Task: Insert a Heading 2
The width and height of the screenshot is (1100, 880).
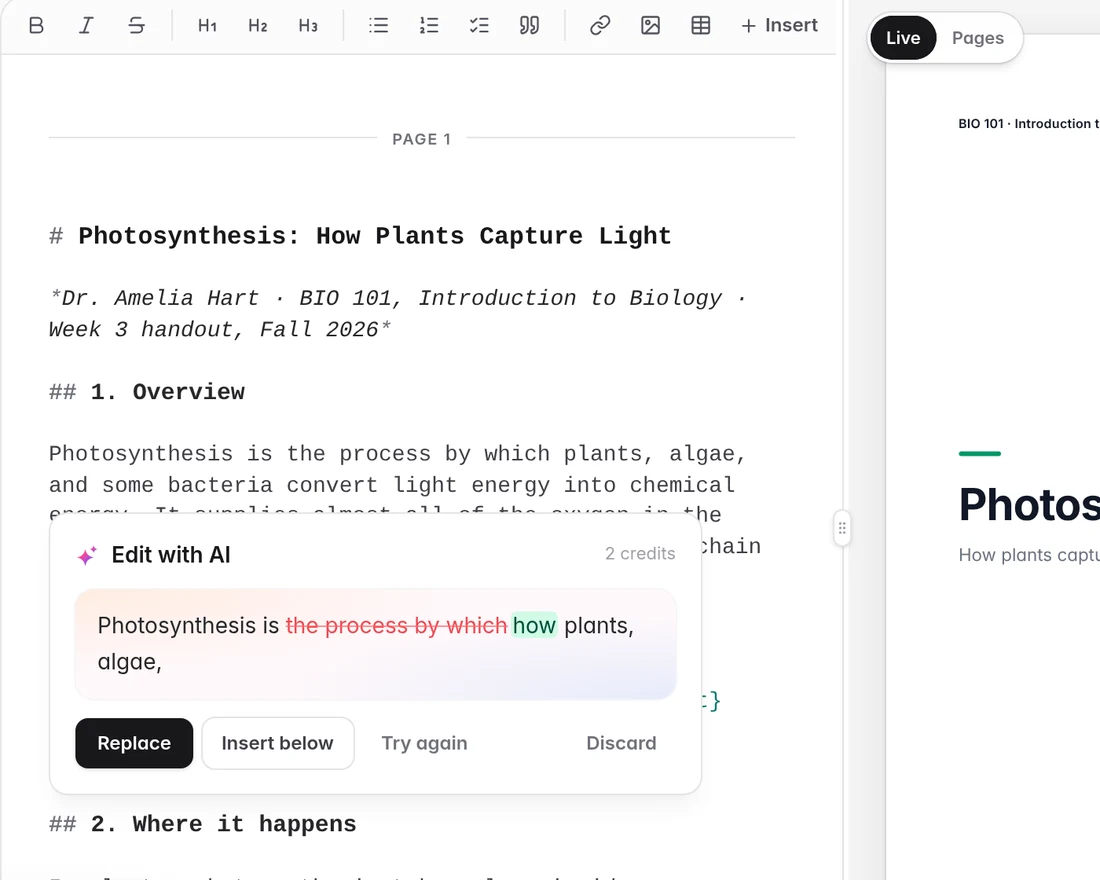Action: coord(257,26)
